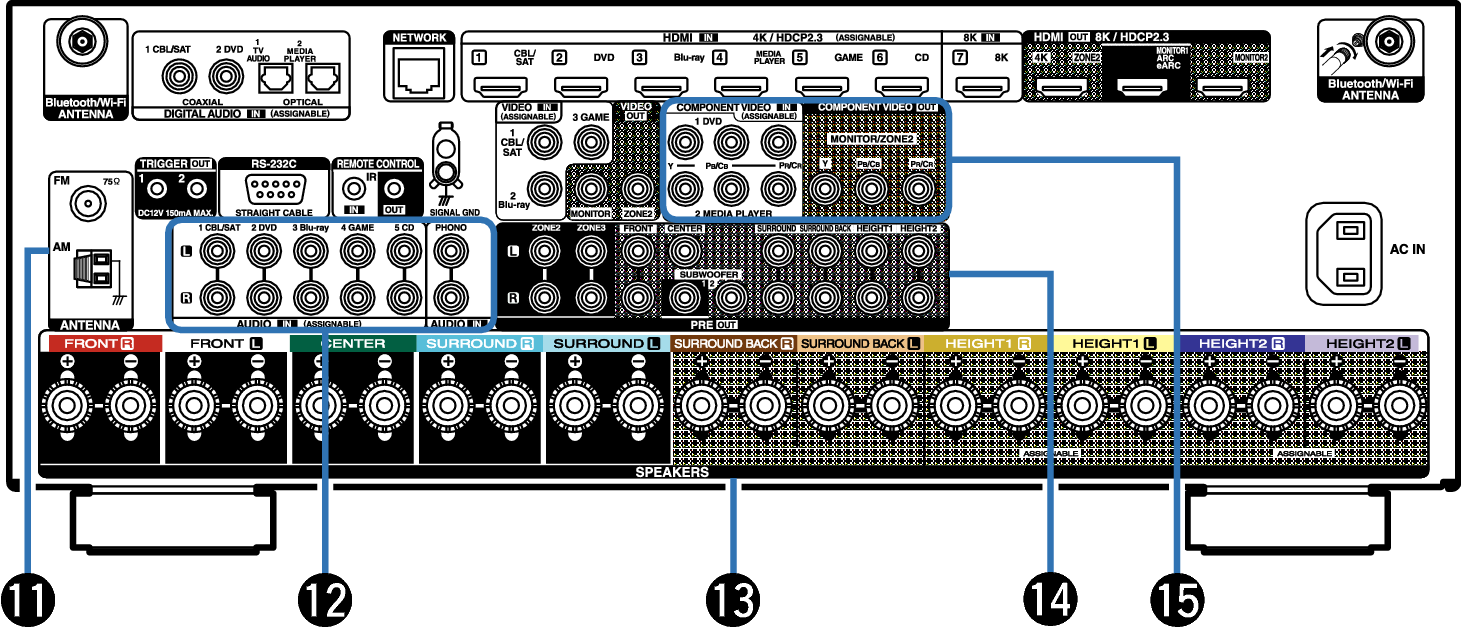1461x627 pixels.
Task: Select the REMOTE CONTROL IN jack
Action: pos(353,187)
